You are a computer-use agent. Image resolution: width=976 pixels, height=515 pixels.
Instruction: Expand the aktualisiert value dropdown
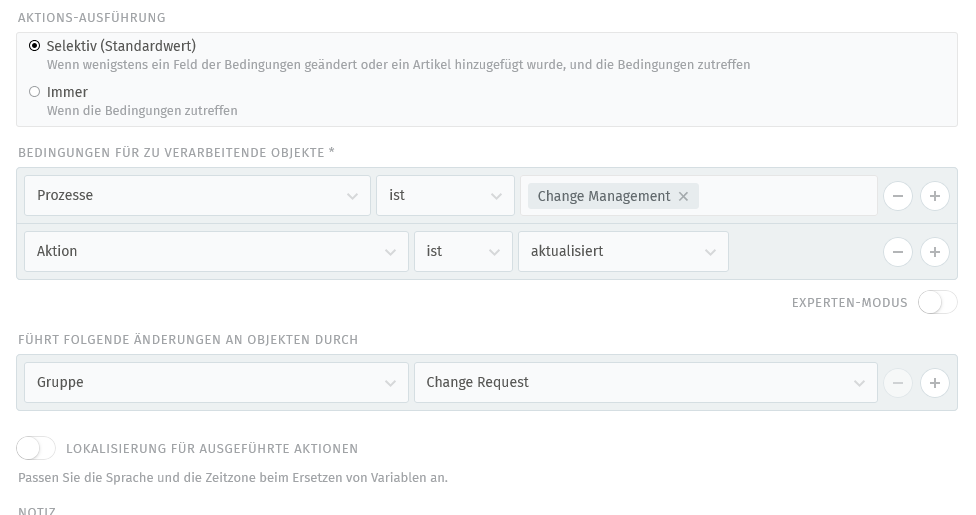point(623,252)
